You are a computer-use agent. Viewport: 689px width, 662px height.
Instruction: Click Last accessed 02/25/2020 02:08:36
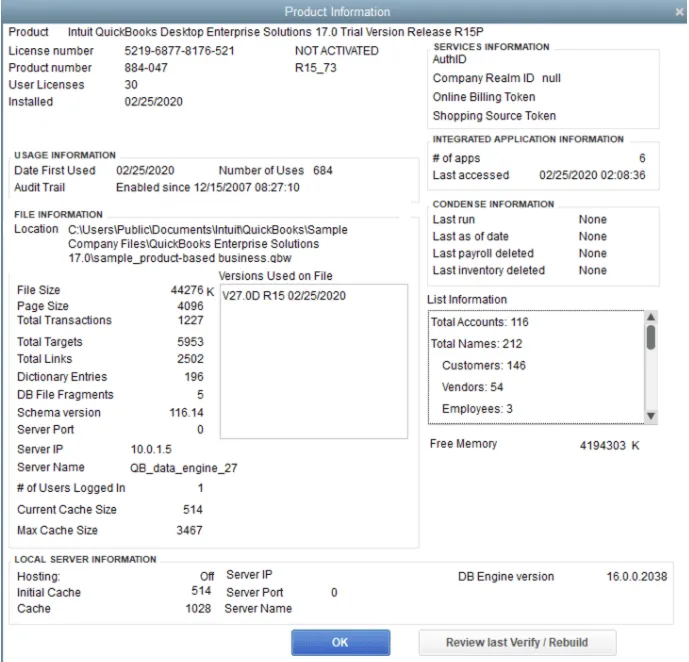(x=592, y=175)
